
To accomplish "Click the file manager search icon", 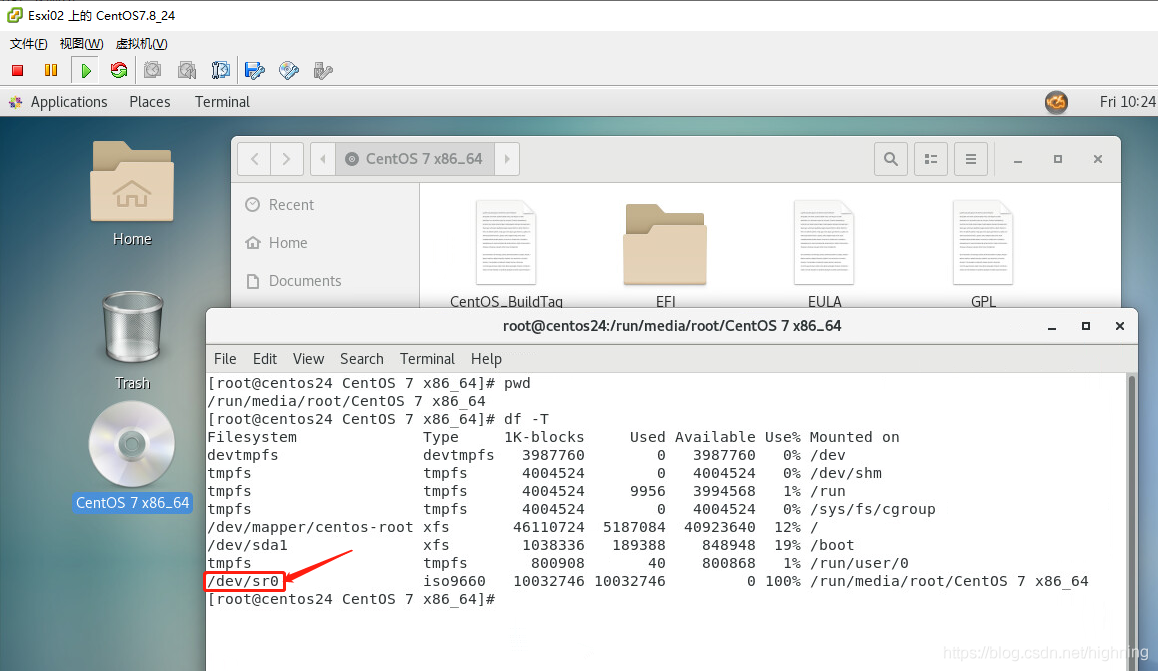I will 891,159.
